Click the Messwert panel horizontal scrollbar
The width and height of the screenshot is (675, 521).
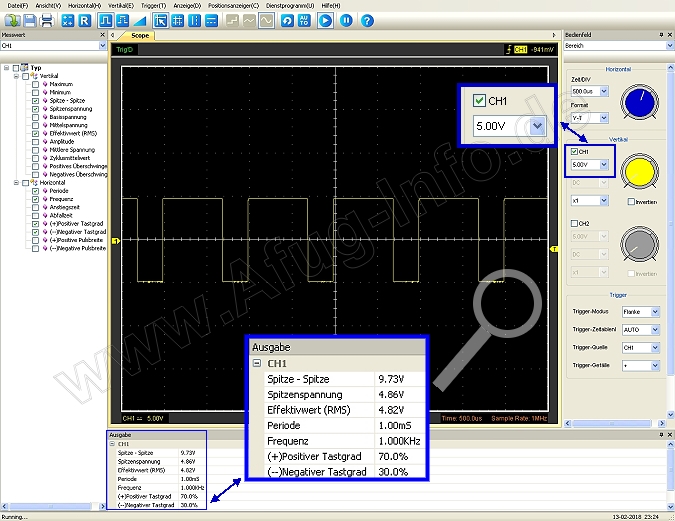pyautogui.click(x=53, y=506)
